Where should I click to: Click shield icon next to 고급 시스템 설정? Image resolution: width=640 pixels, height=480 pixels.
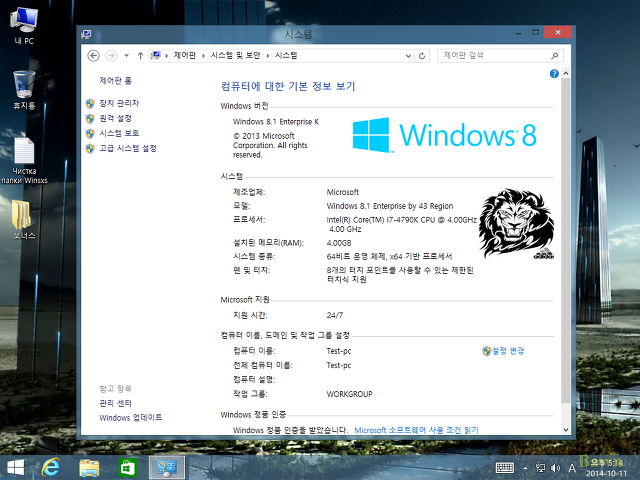pyautogui.click(x=90, y=149)
